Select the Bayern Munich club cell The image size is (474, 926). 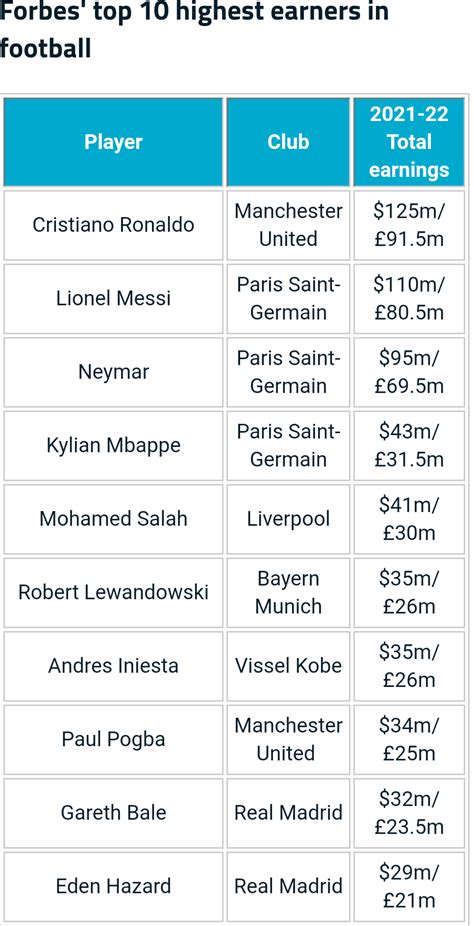(x=288, y=592)
